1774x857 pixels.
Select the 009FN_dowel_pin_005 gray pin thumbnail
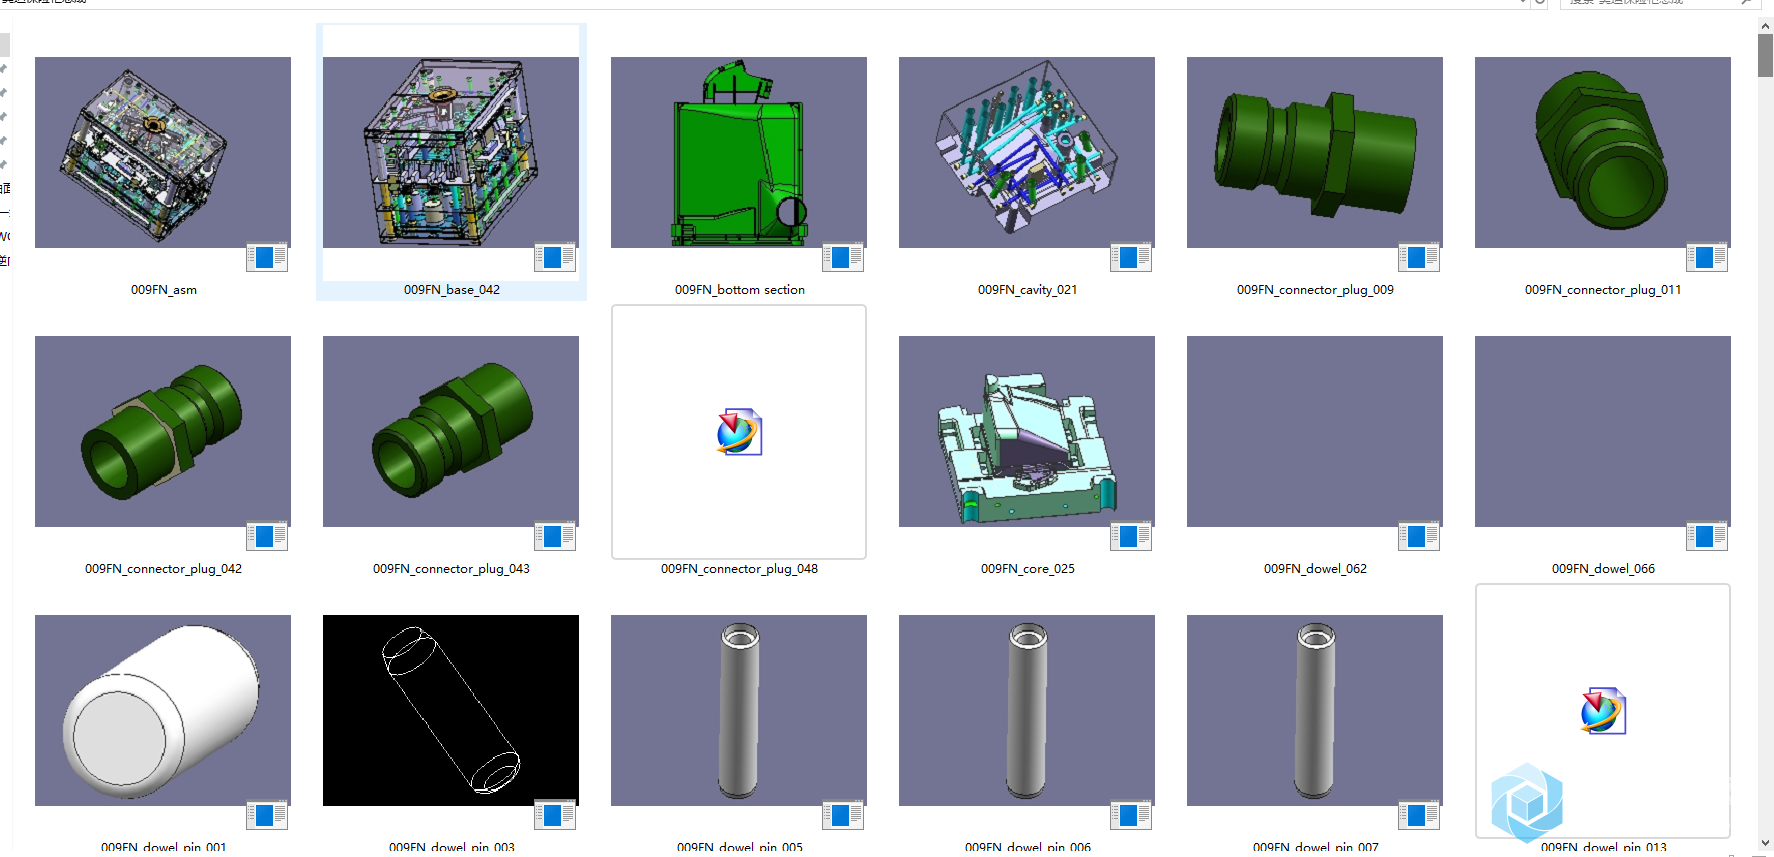click(x=739, y=710)
